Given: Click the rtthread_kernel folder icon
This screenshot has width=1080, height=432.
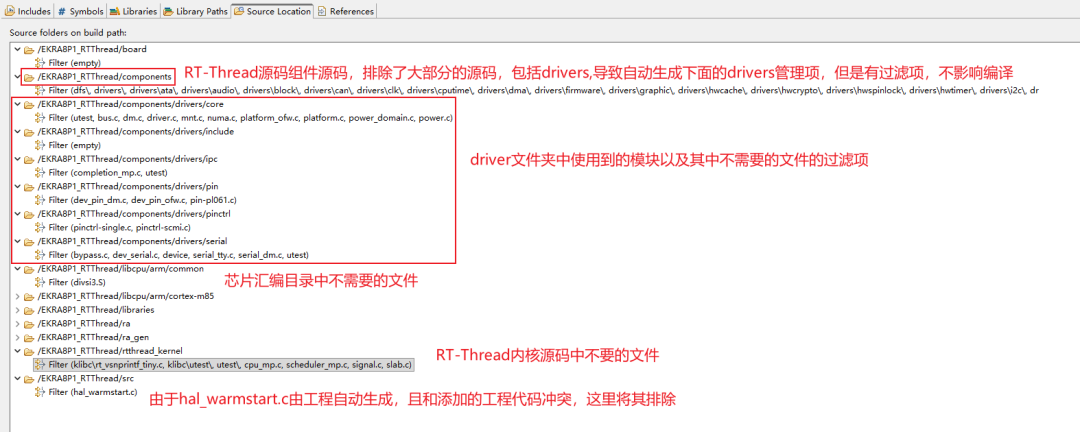Looking at the screenshot, I should (x=29, y=351).
